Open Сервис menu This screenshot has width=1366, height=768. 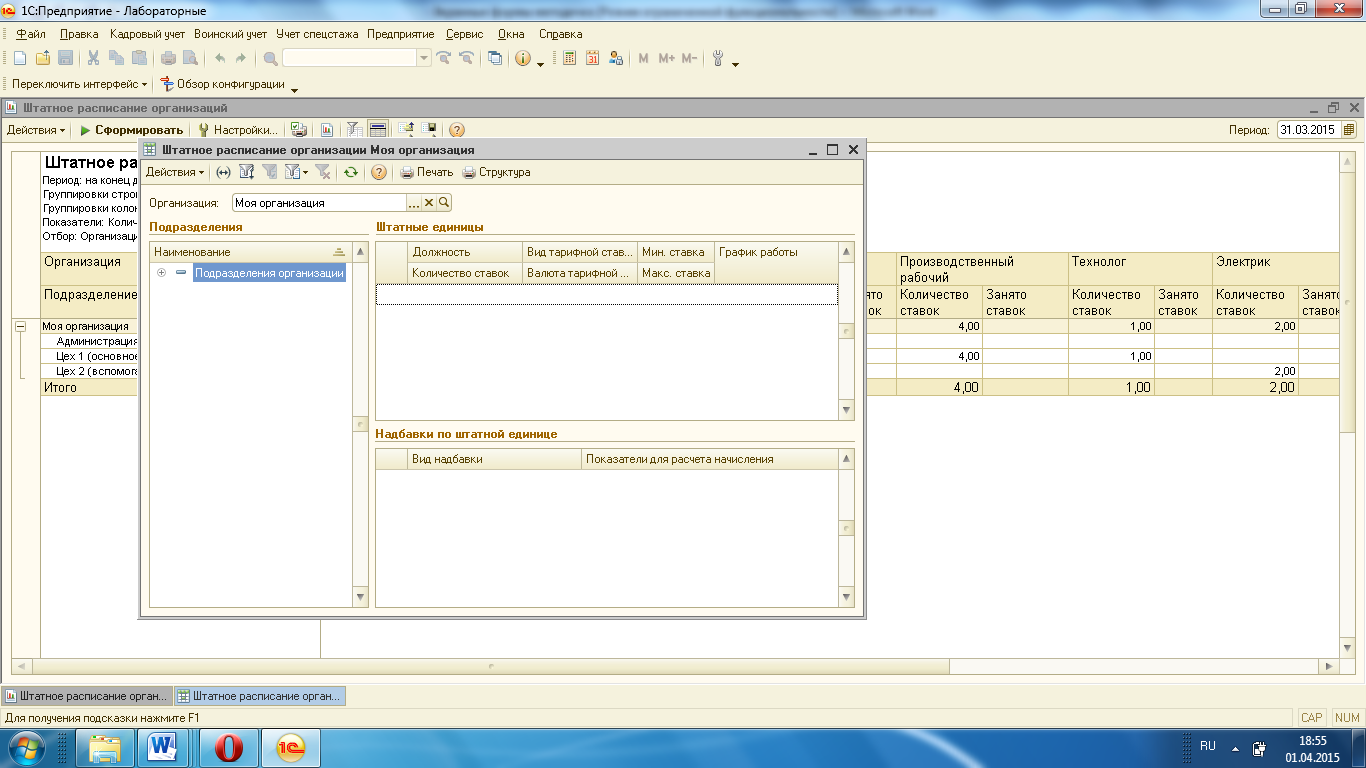click(x=464, y=34)
